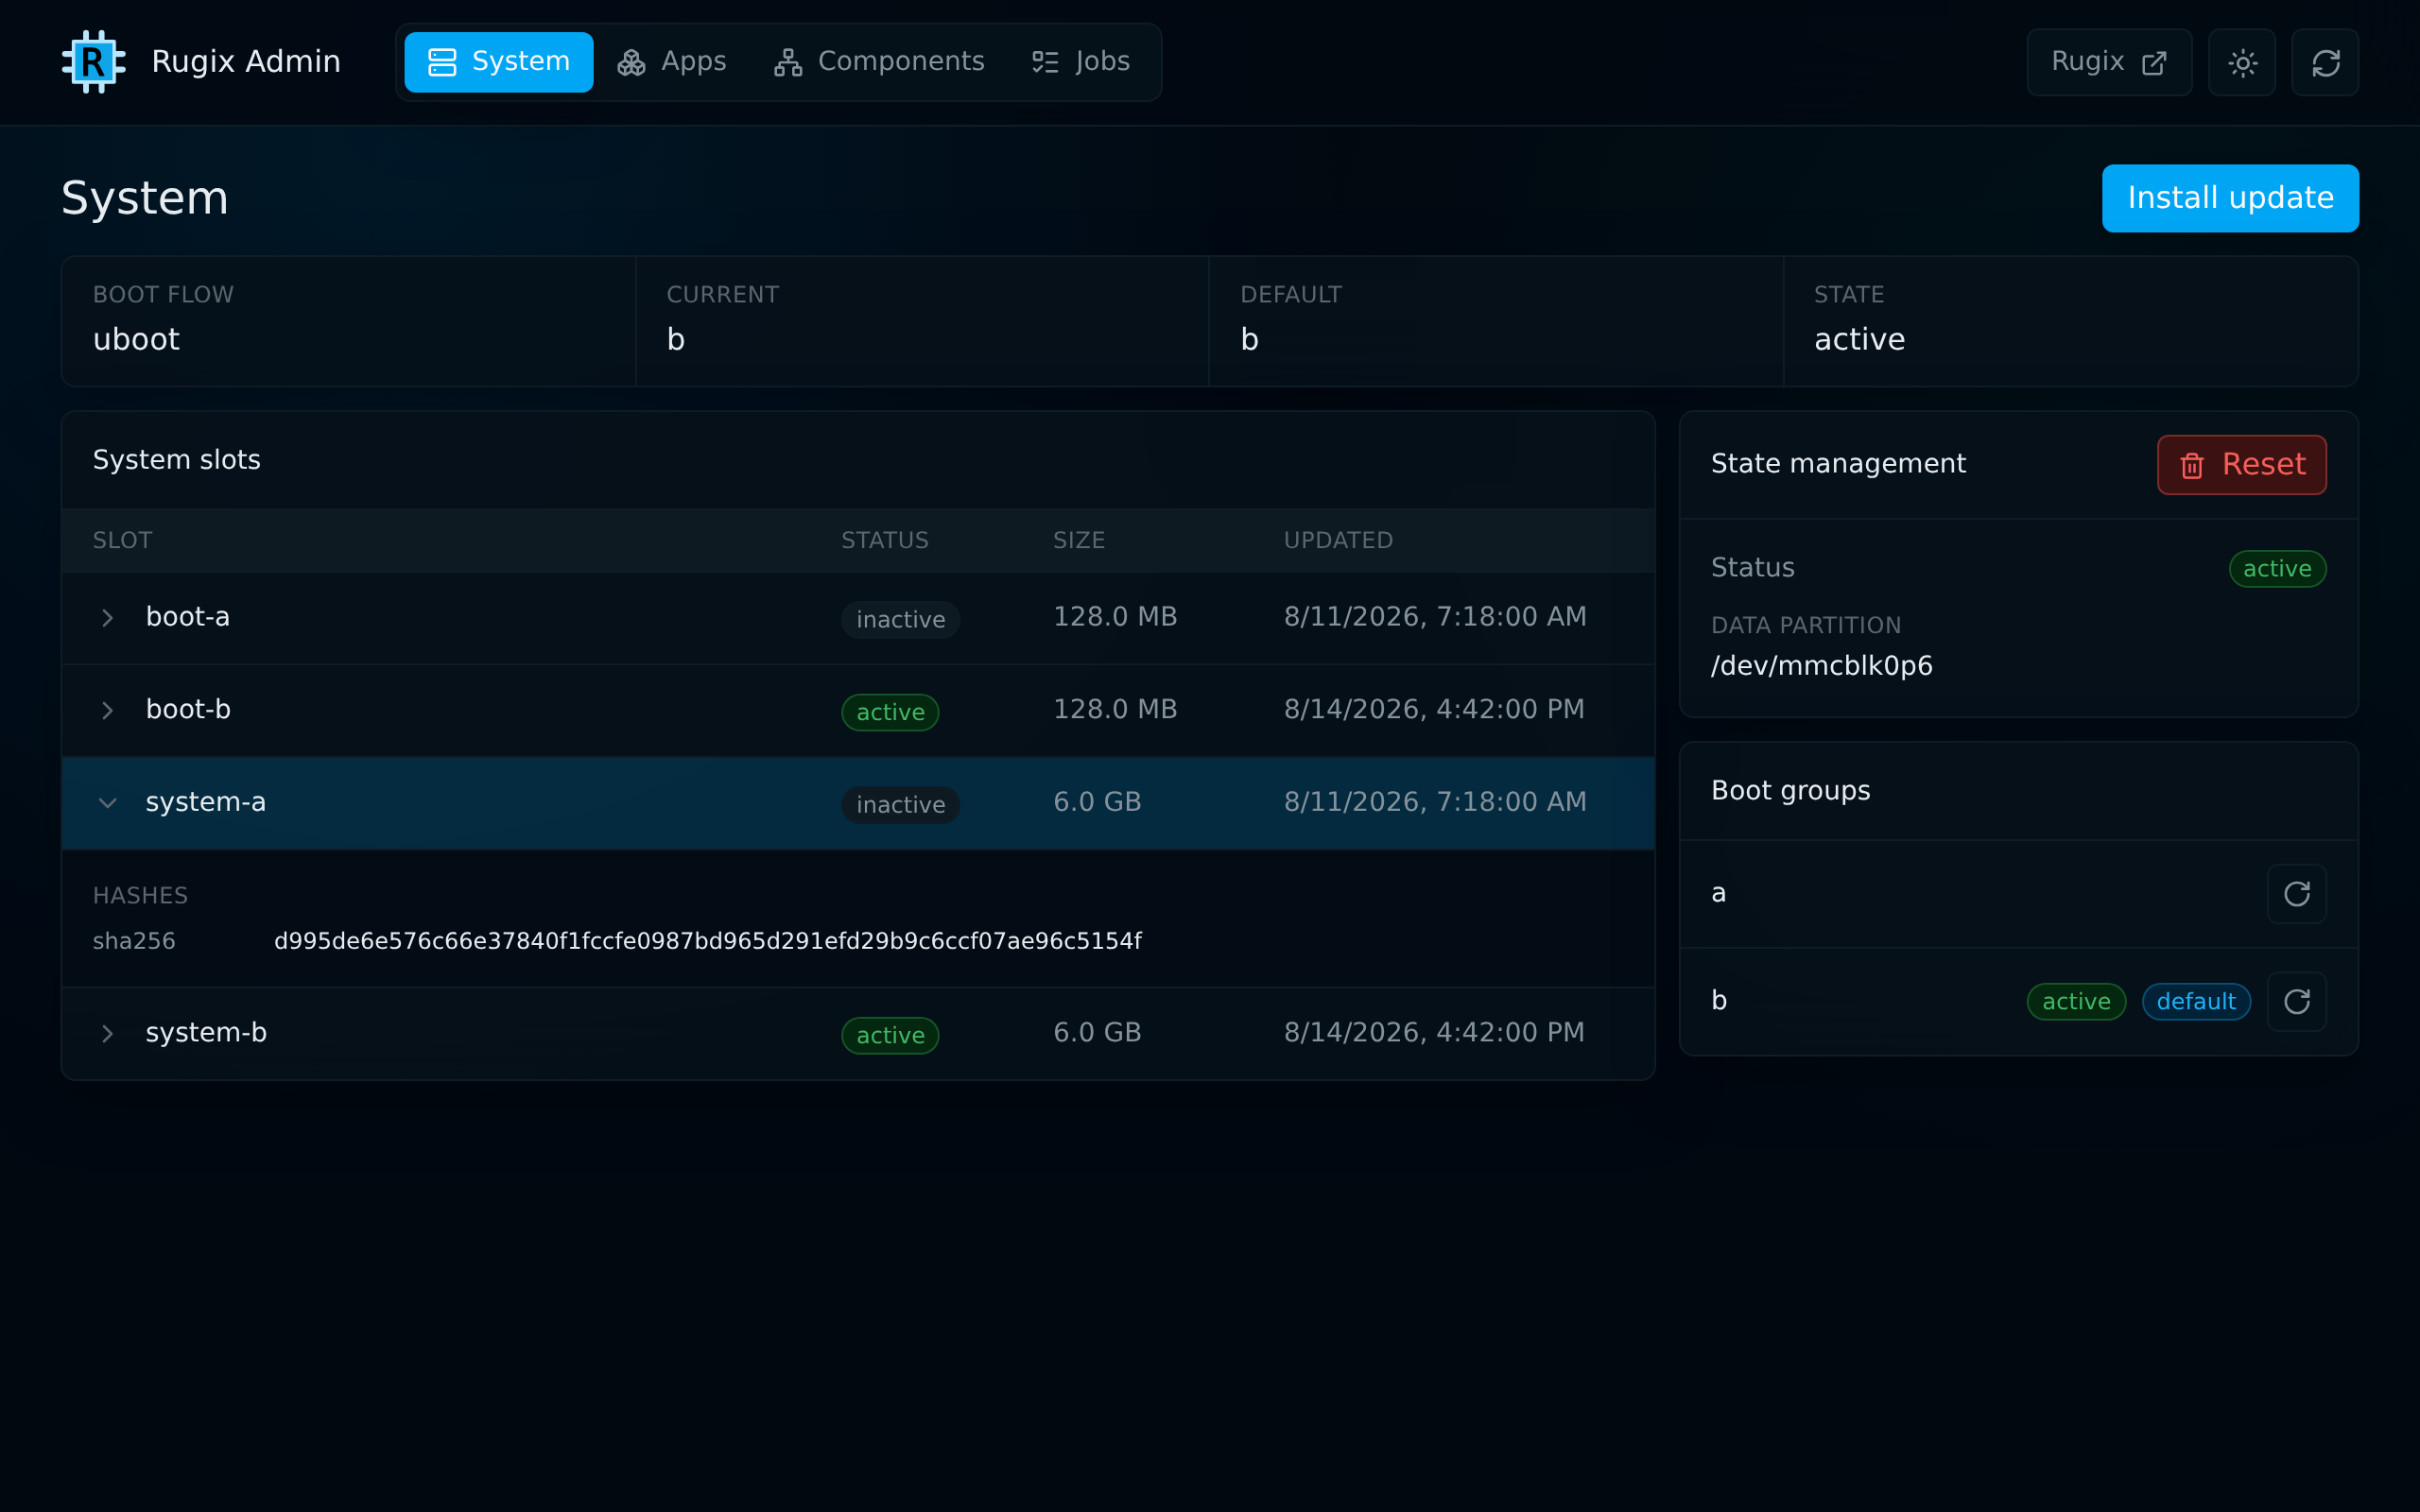This screenshot has height=1512, width=2420.
Task: Switch to the Apps tab
Action: tap(672, 62)
